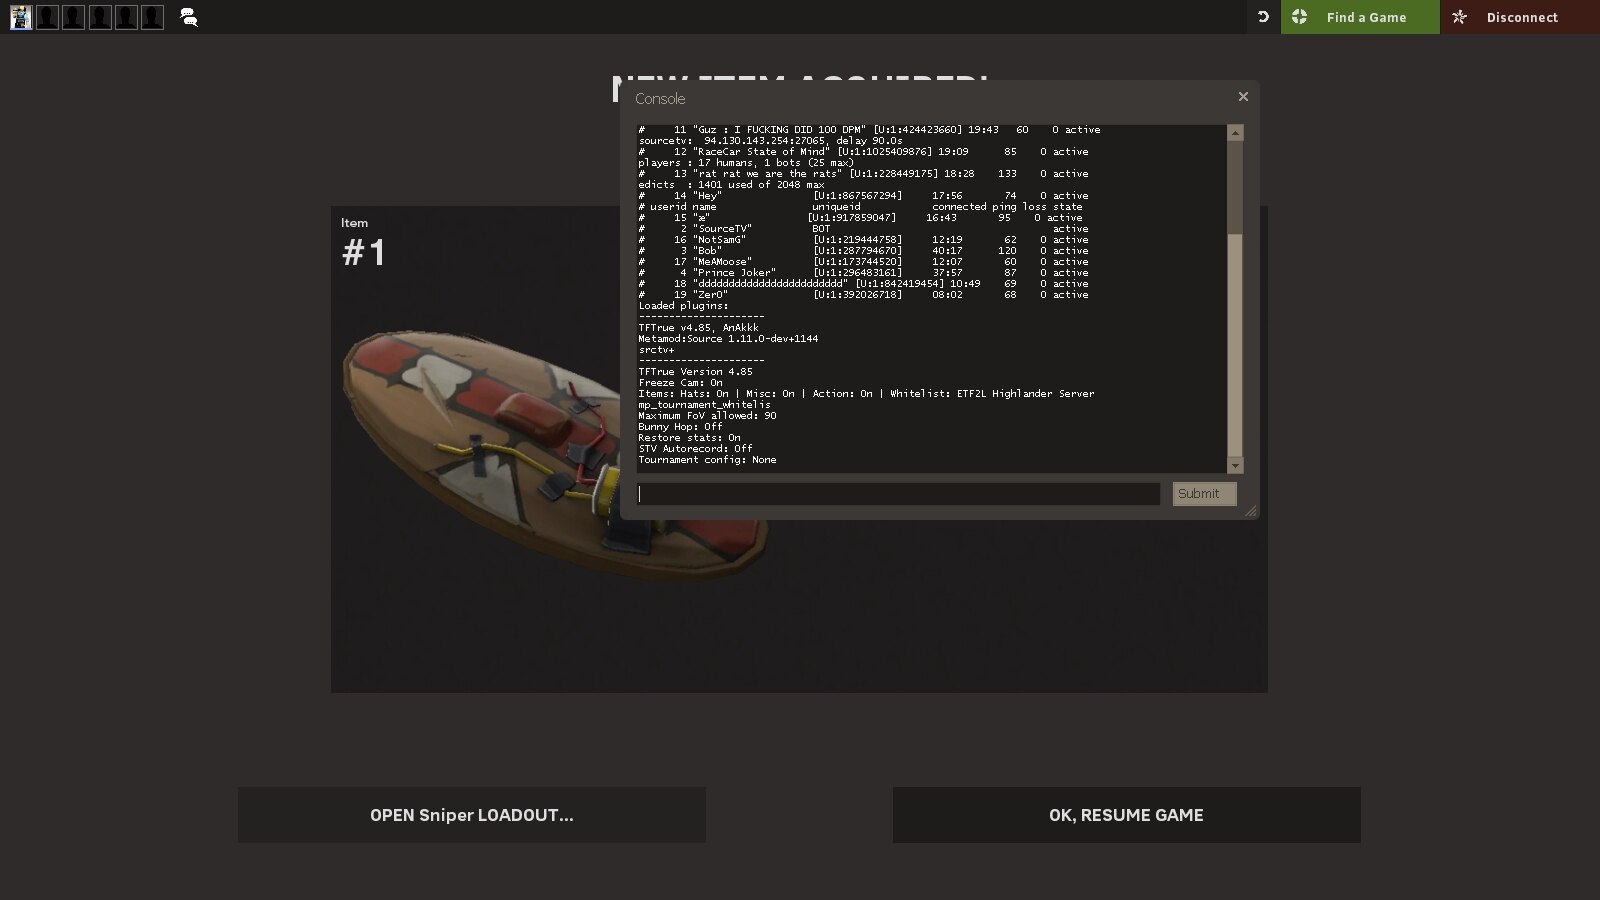Screen dimensions: 1600x900
Task: Click the console resize grip in the corner
Action: [1250, 511]
